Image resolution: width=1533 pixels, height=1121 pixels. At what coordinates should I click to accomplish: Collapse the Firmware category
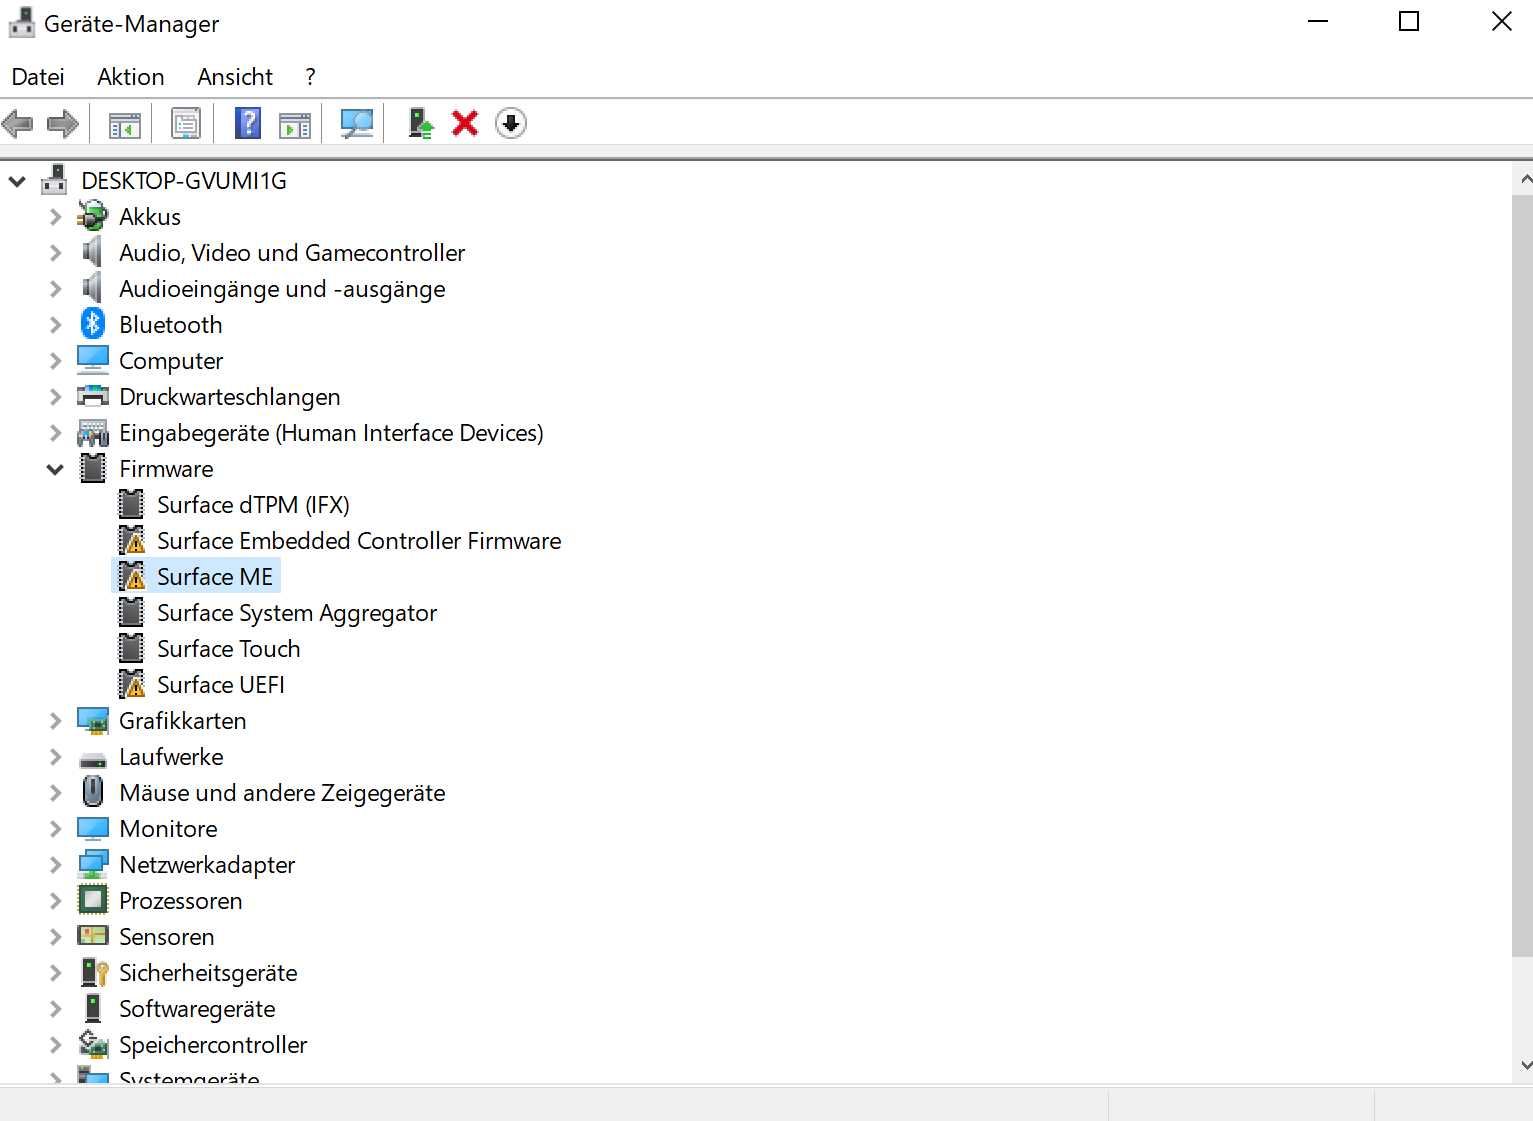click(55, 469)
